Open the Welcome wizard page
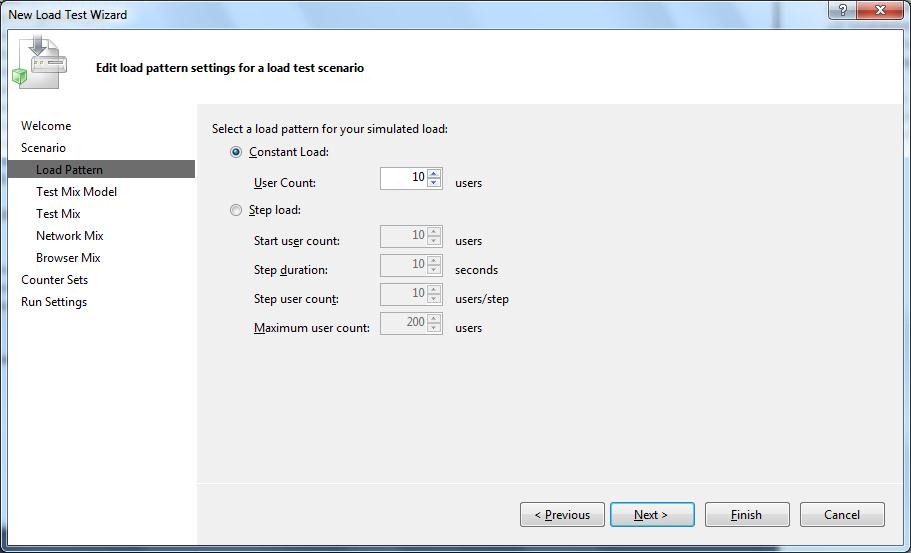Viewport: 911px width, 553px height. (46, 125)
